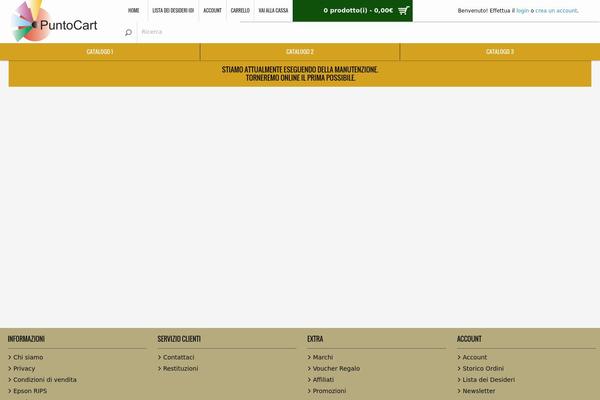Open the Storico Ordini link
This screenshot has width=600, height=400.
(483, 368)
